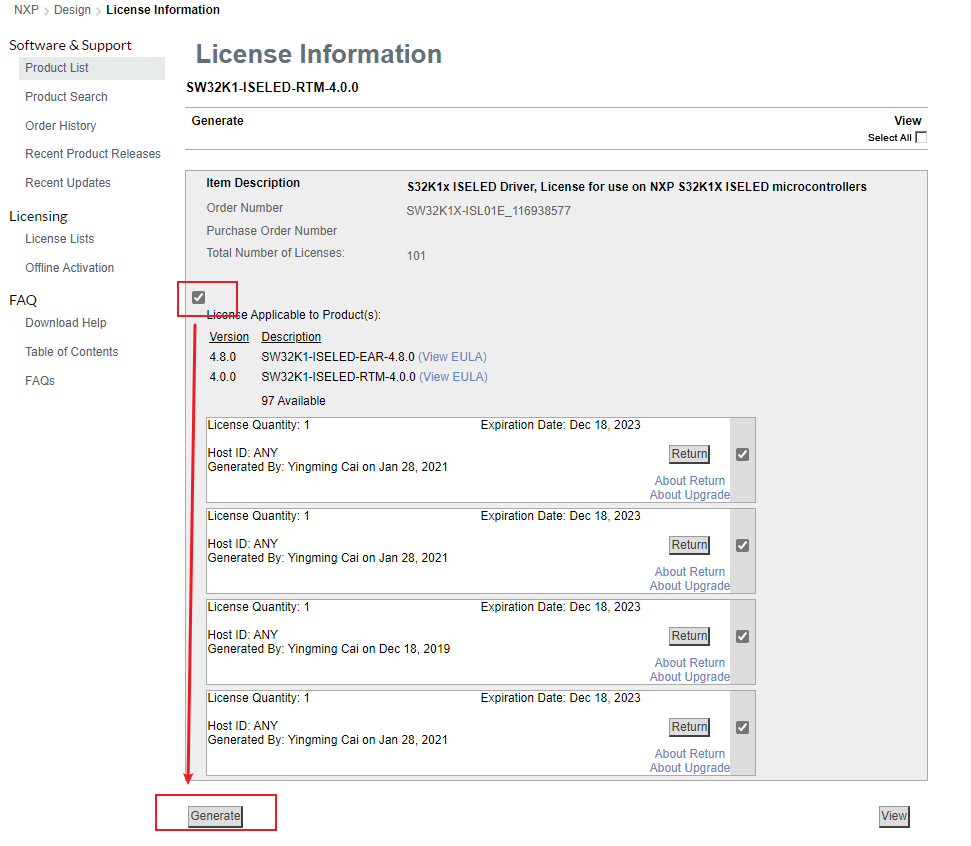This screenshot has width=971, height=846.
Task: Click Return on second license entry
Action: coord(689,545)
